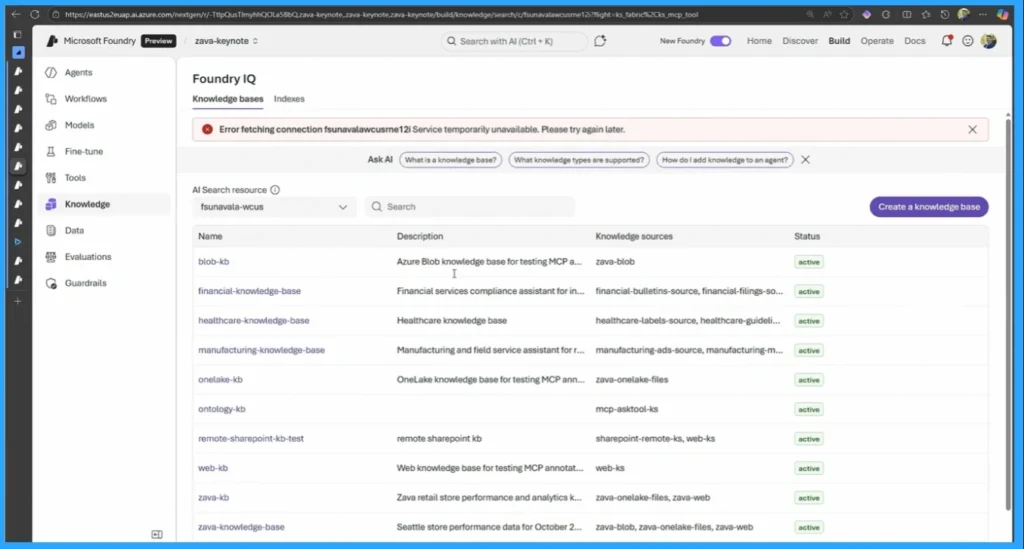Open Docs in top navigation

click(x=915, y=40)
